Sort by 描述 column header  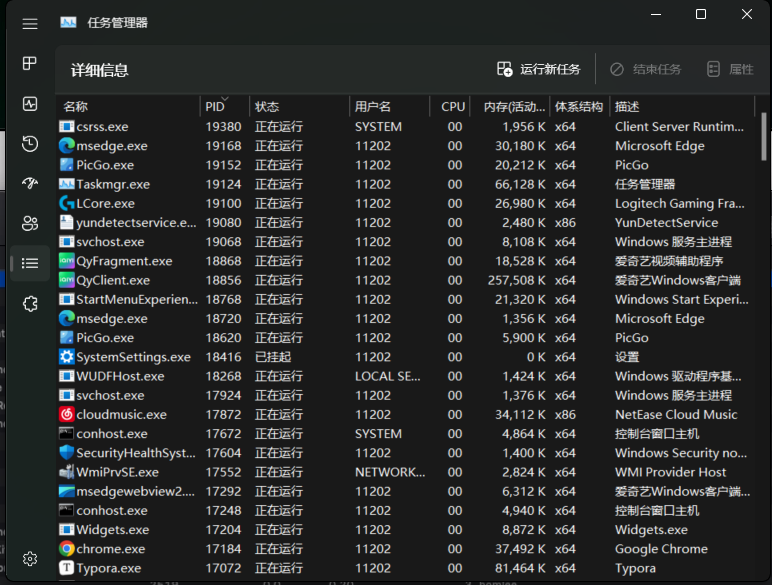pos(682,107)
